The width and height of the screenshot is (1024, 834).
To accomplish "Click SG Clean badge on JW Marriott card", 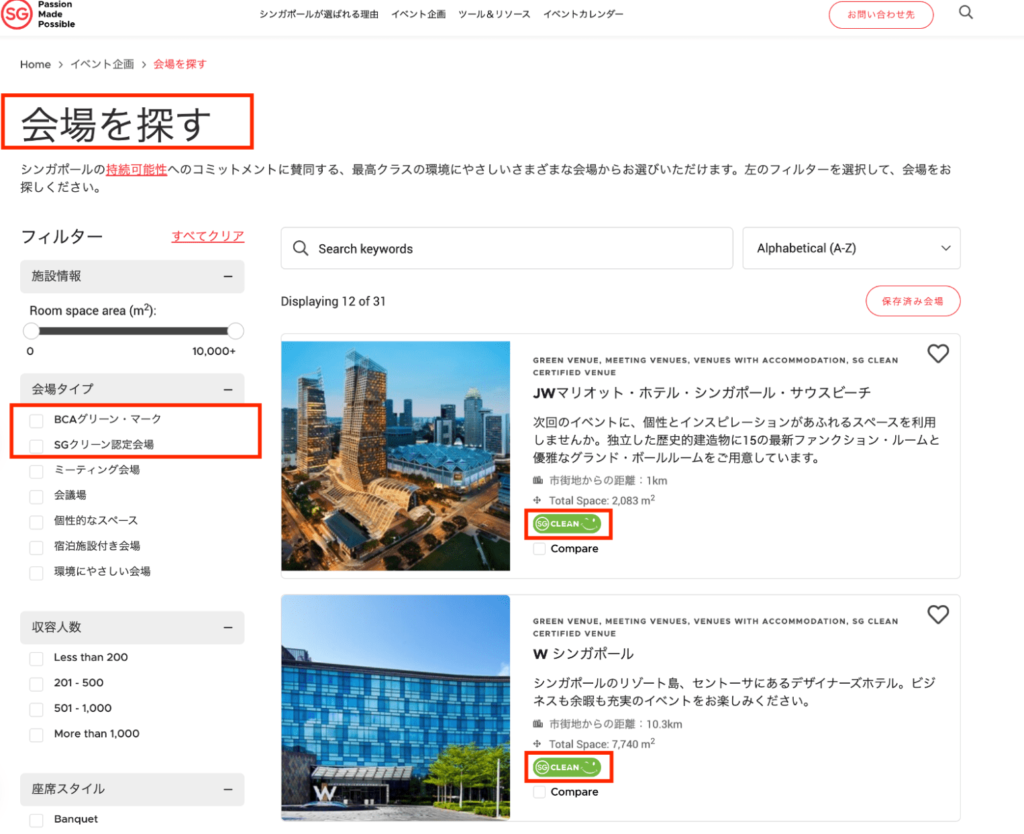I will point(567,524).
